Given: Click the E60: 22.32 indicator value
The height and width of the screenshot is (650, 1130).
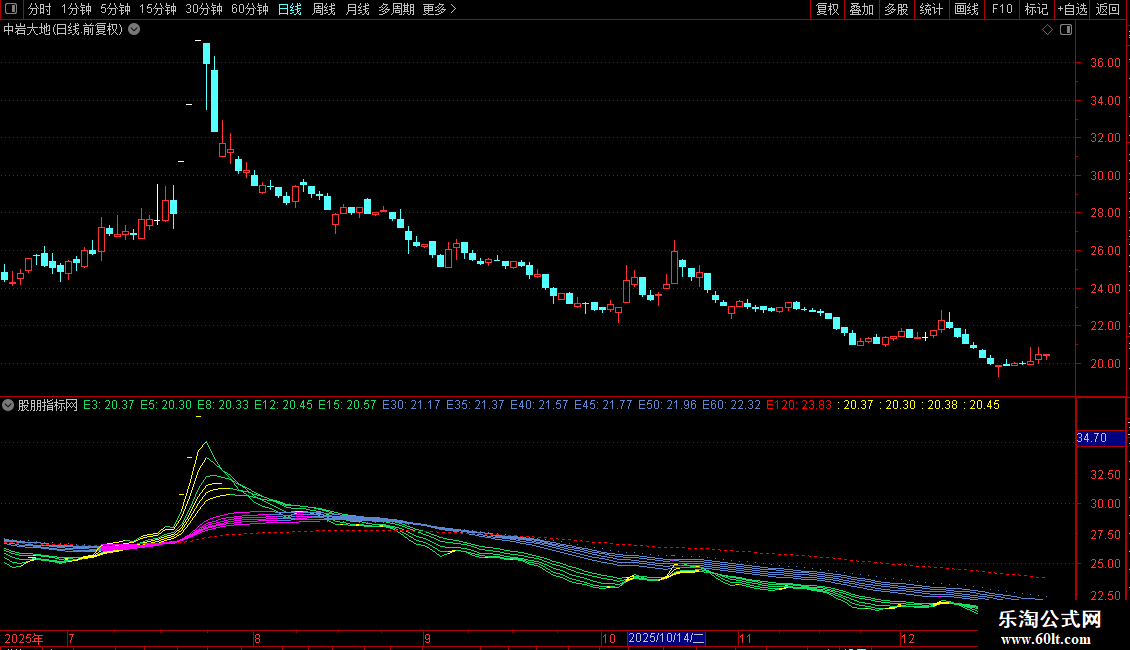Looking at the screenshot, I should coord(731,405).
